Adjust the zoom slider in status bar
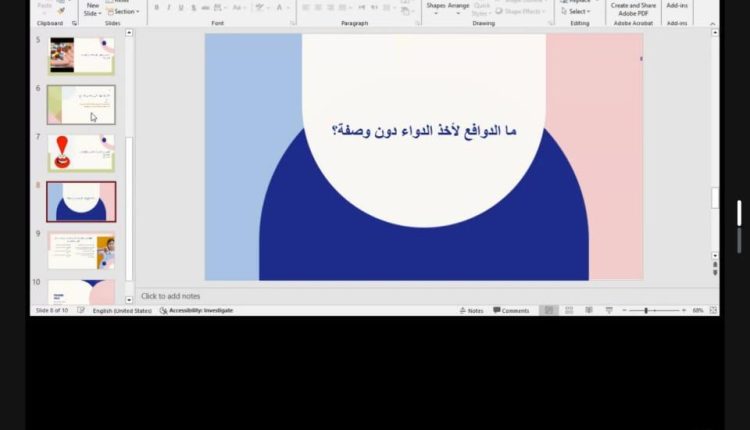The width and height of the screenshot is (750, 430). pos(647,311)
